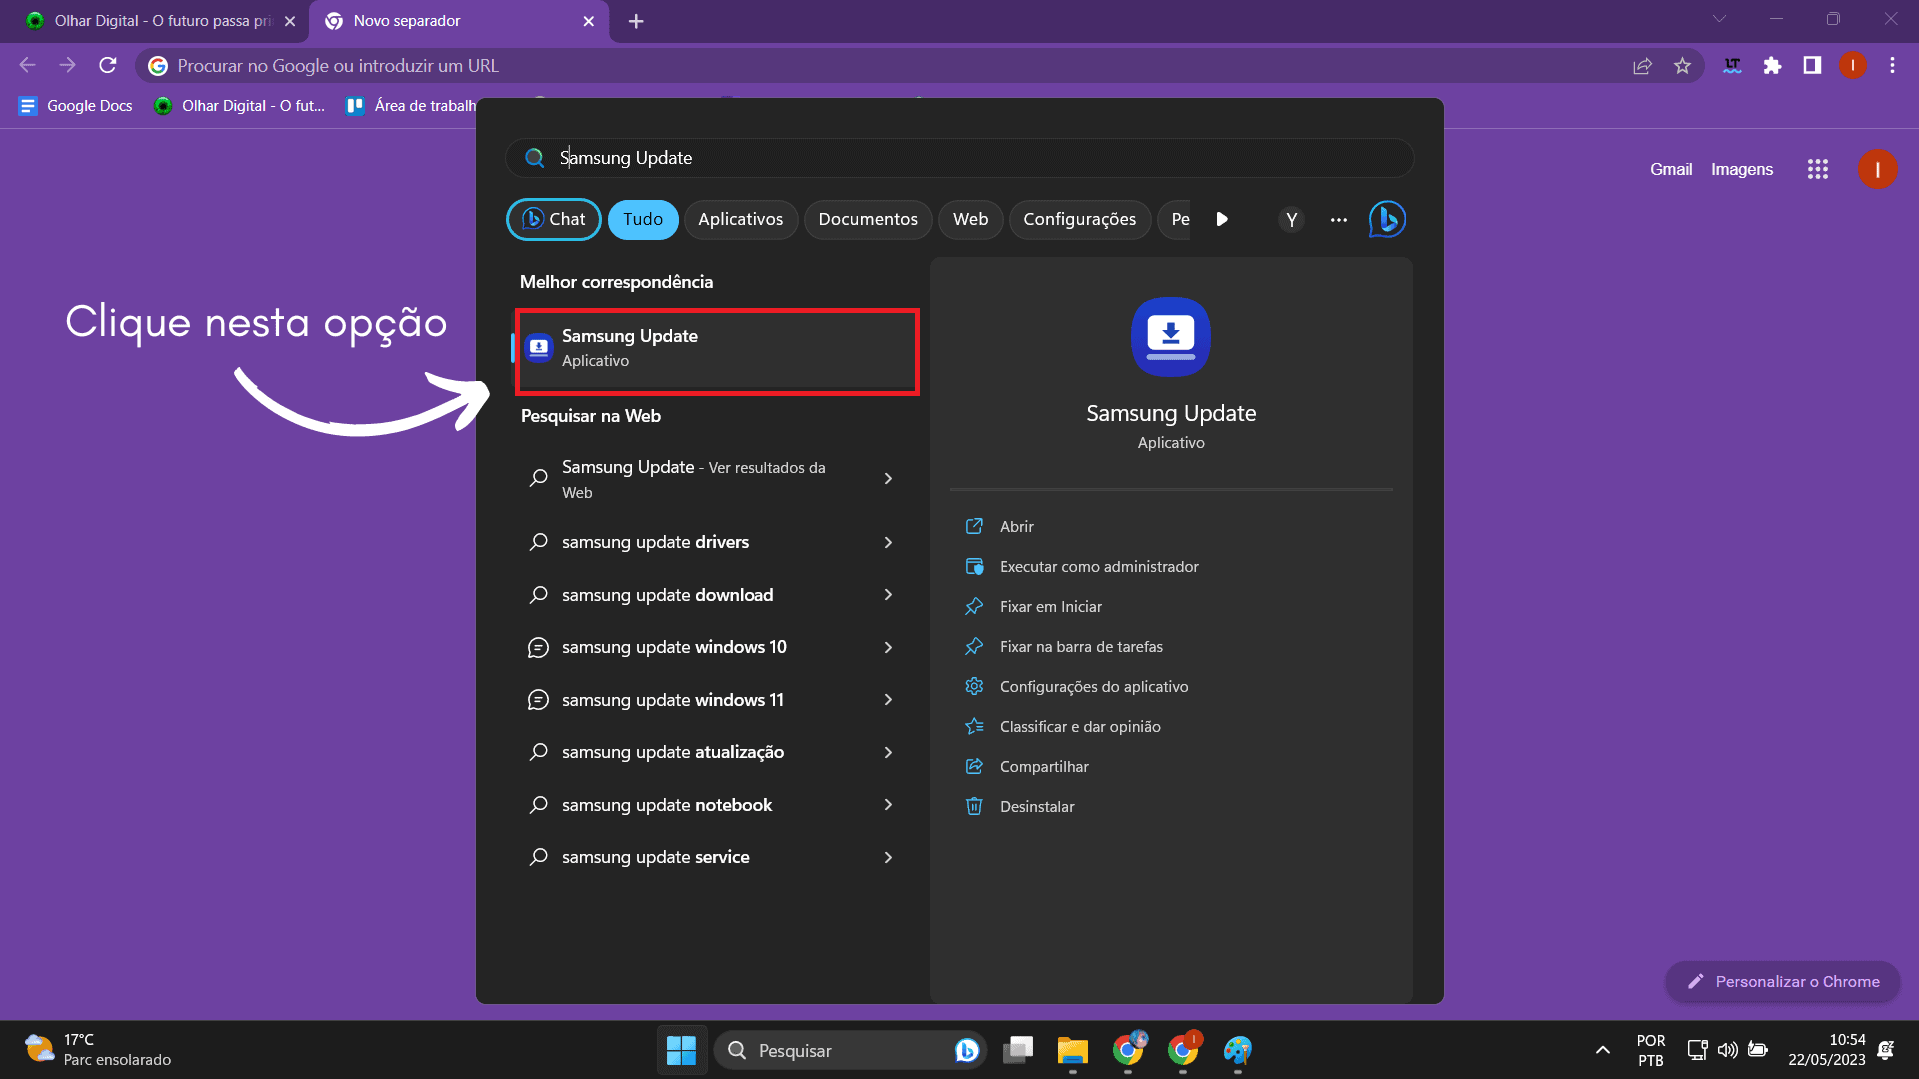Open the three-dot more options in search

[1338, 219]
